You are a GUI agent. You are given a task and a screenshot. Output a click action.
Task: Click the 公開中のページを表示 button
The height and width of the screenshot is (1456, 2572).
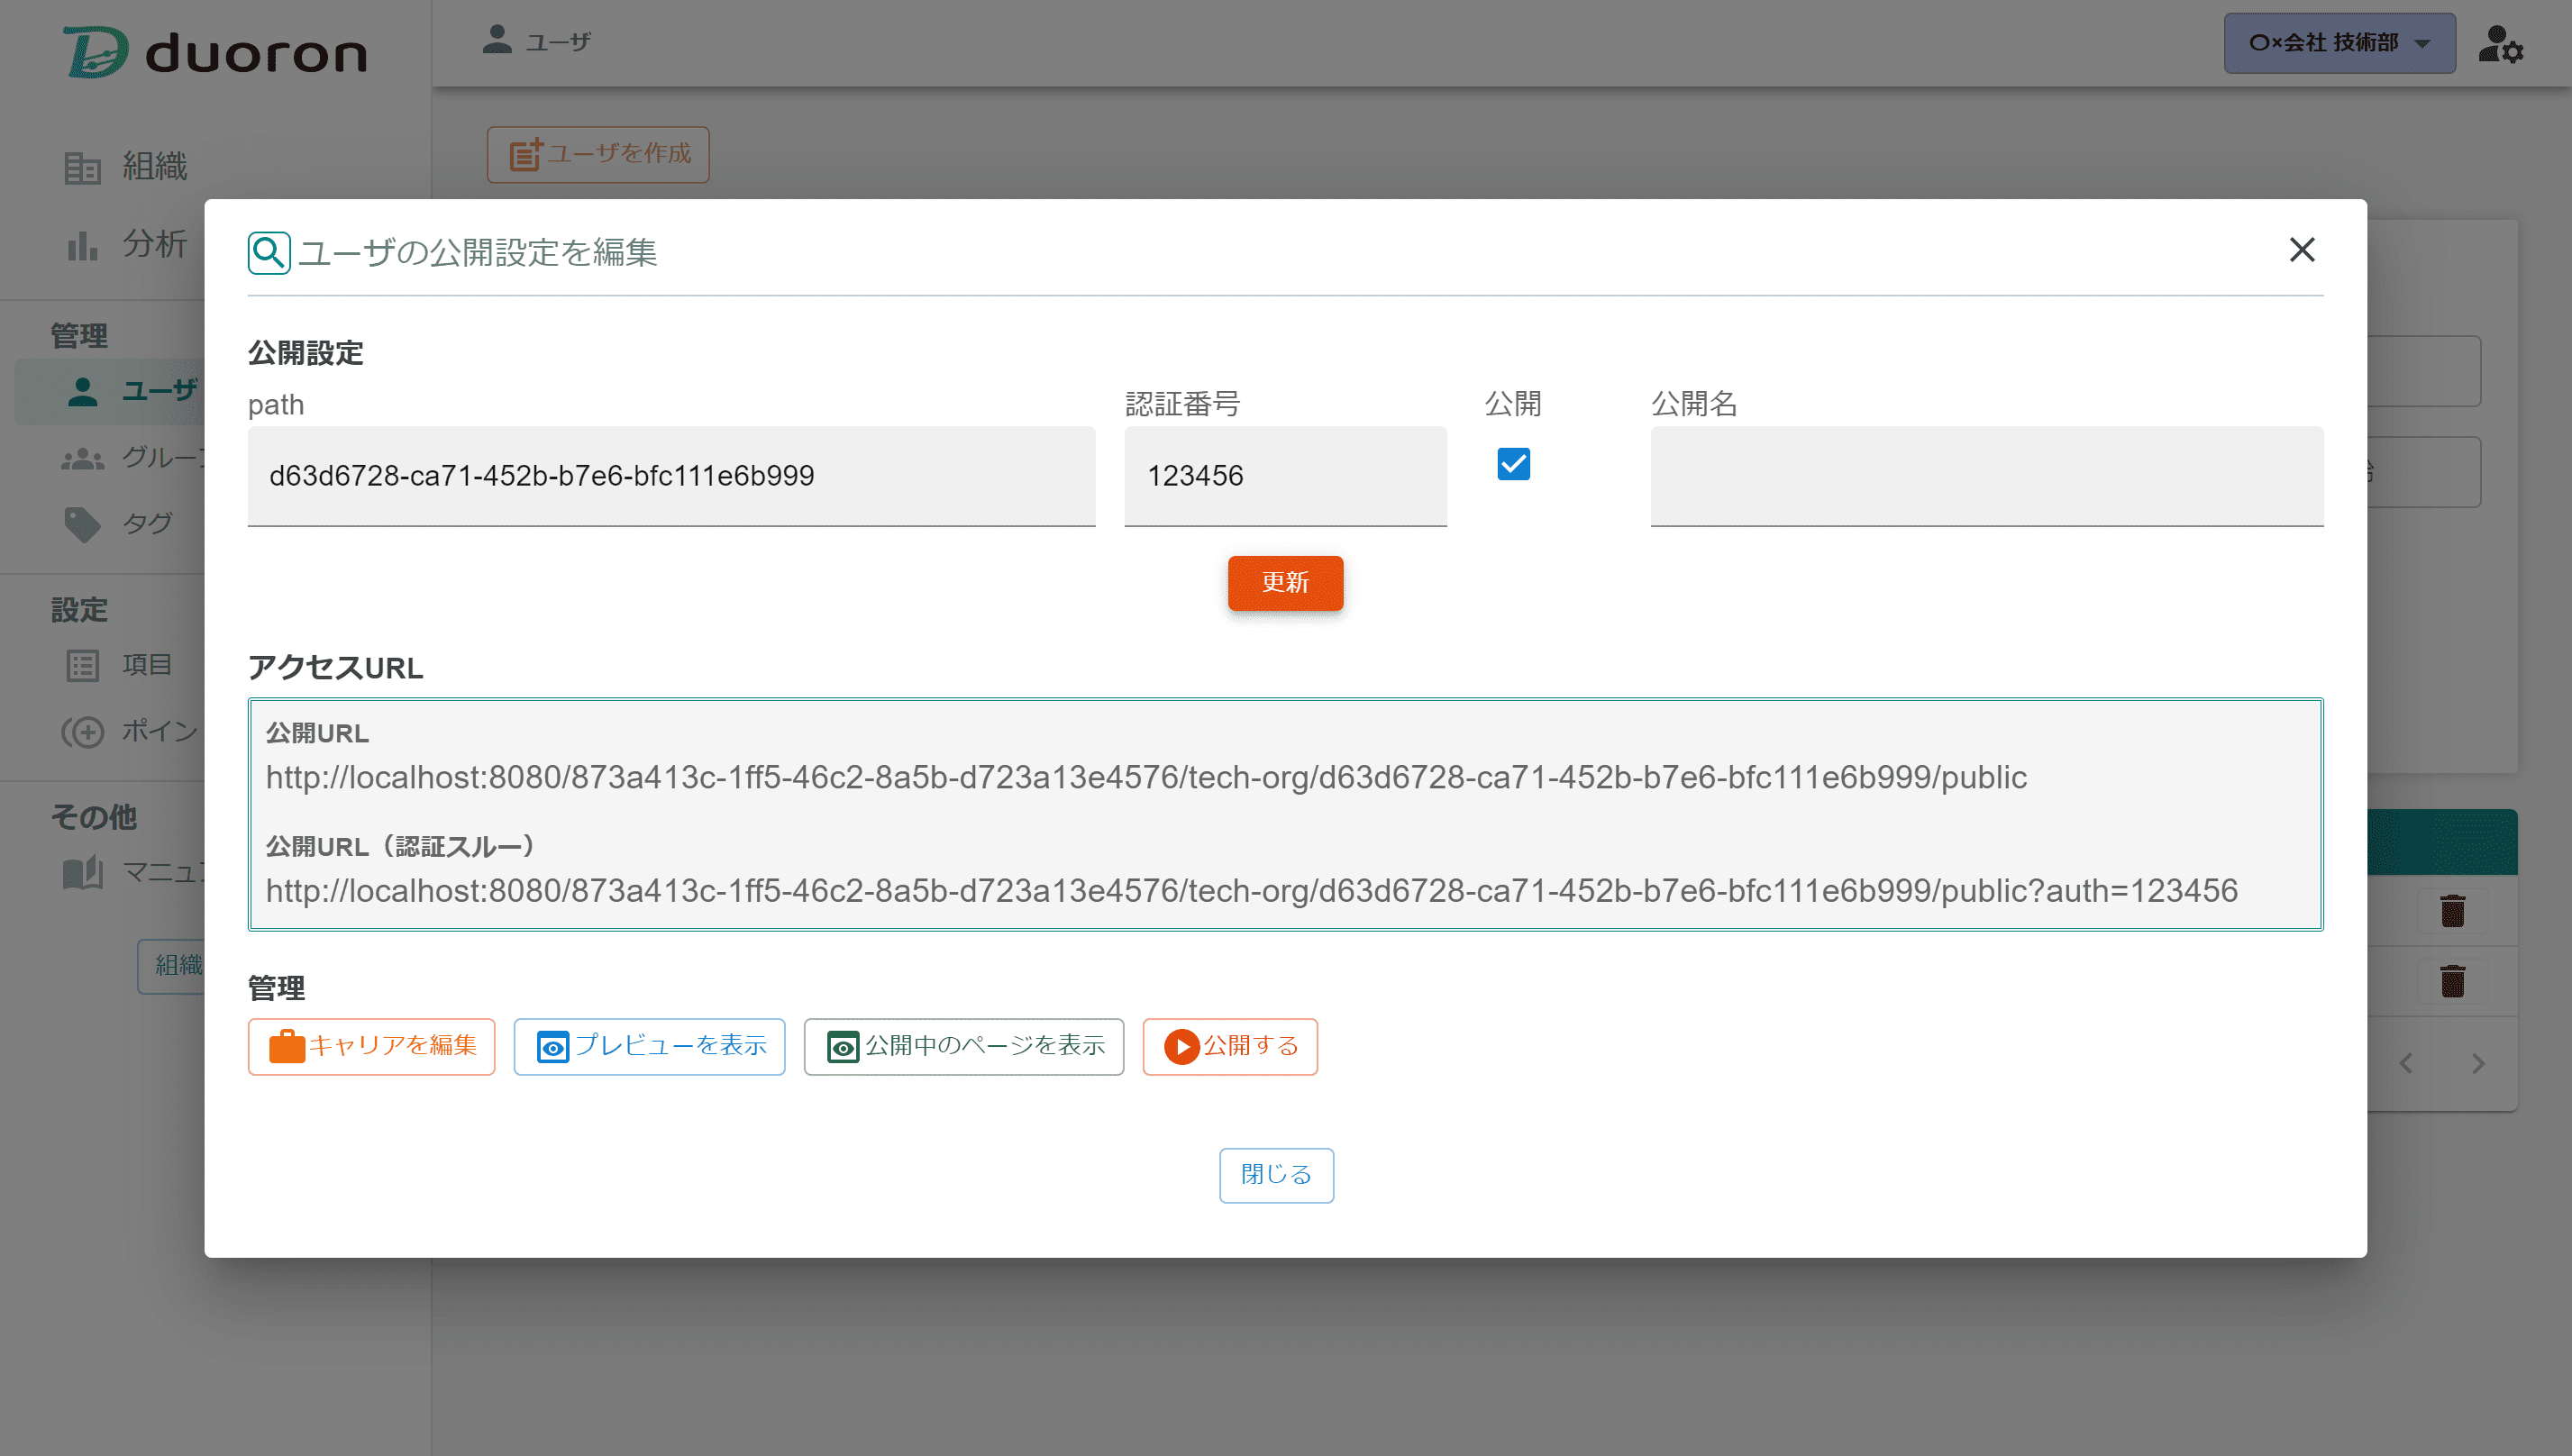[963, 1046]
